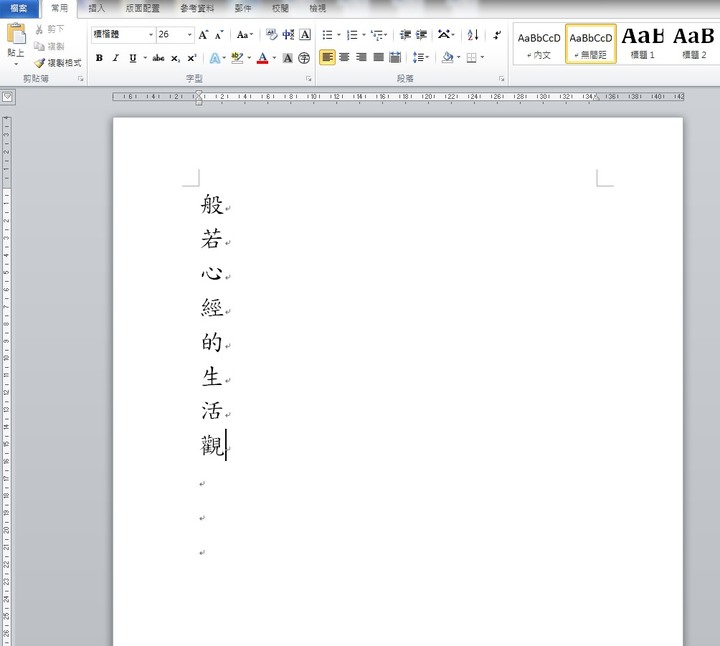Open the font size 26 dropdown
The width and height of the screenshot is (720, 646).
pos(189,34)
